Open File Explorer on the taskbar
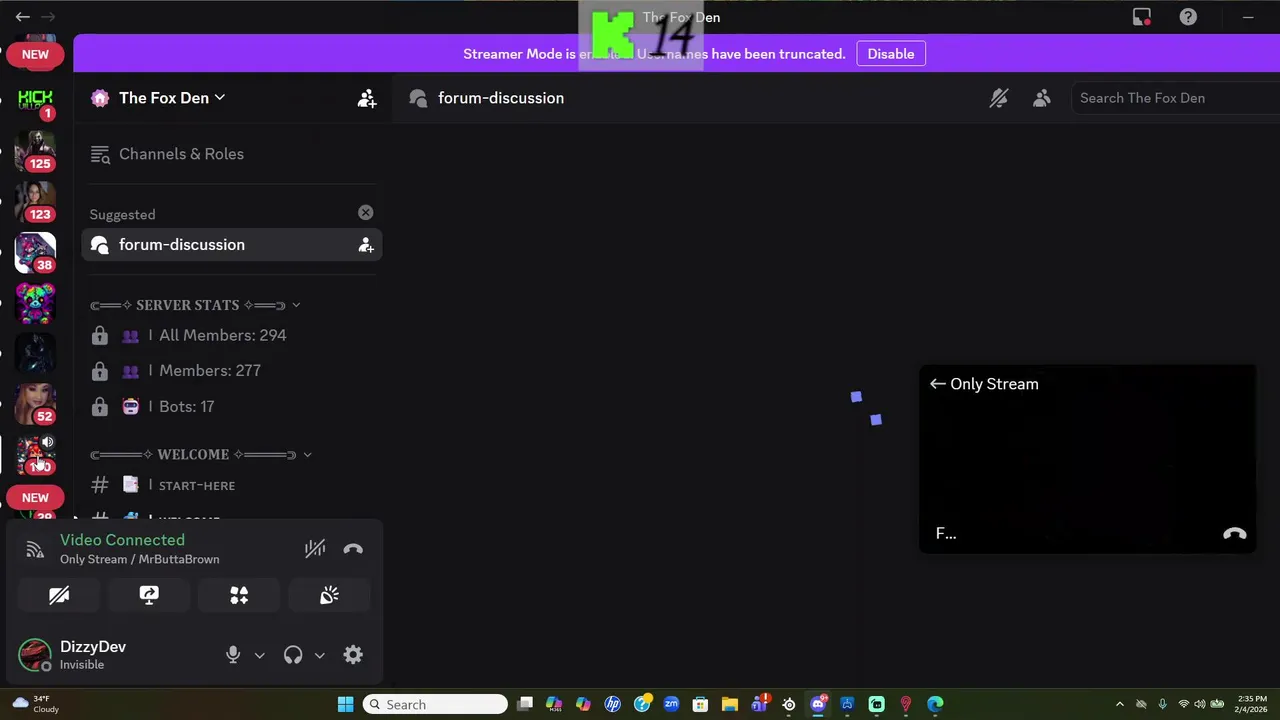 tap(730, 705)
